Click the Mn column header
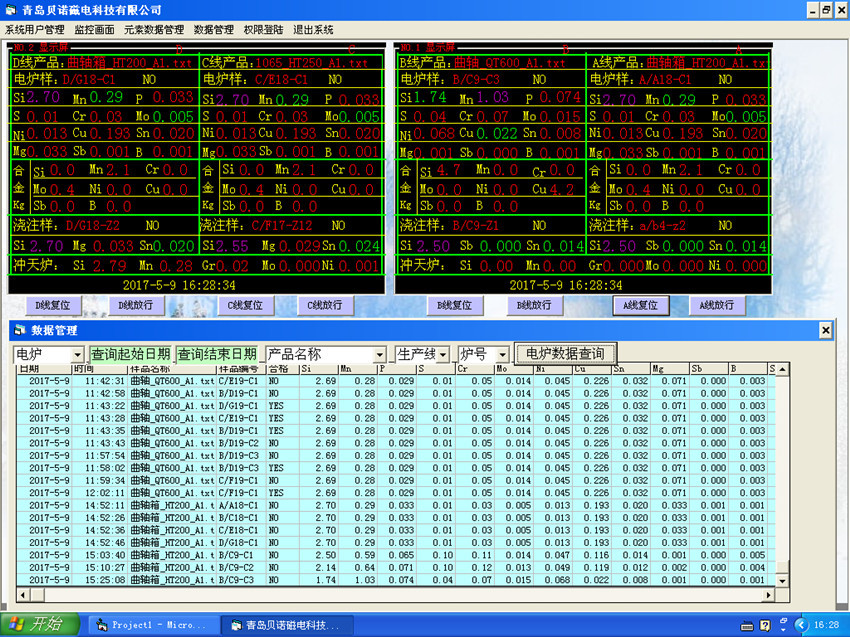Screen dimensions: 850x637 pyautogui.click(x=358, y=369)
